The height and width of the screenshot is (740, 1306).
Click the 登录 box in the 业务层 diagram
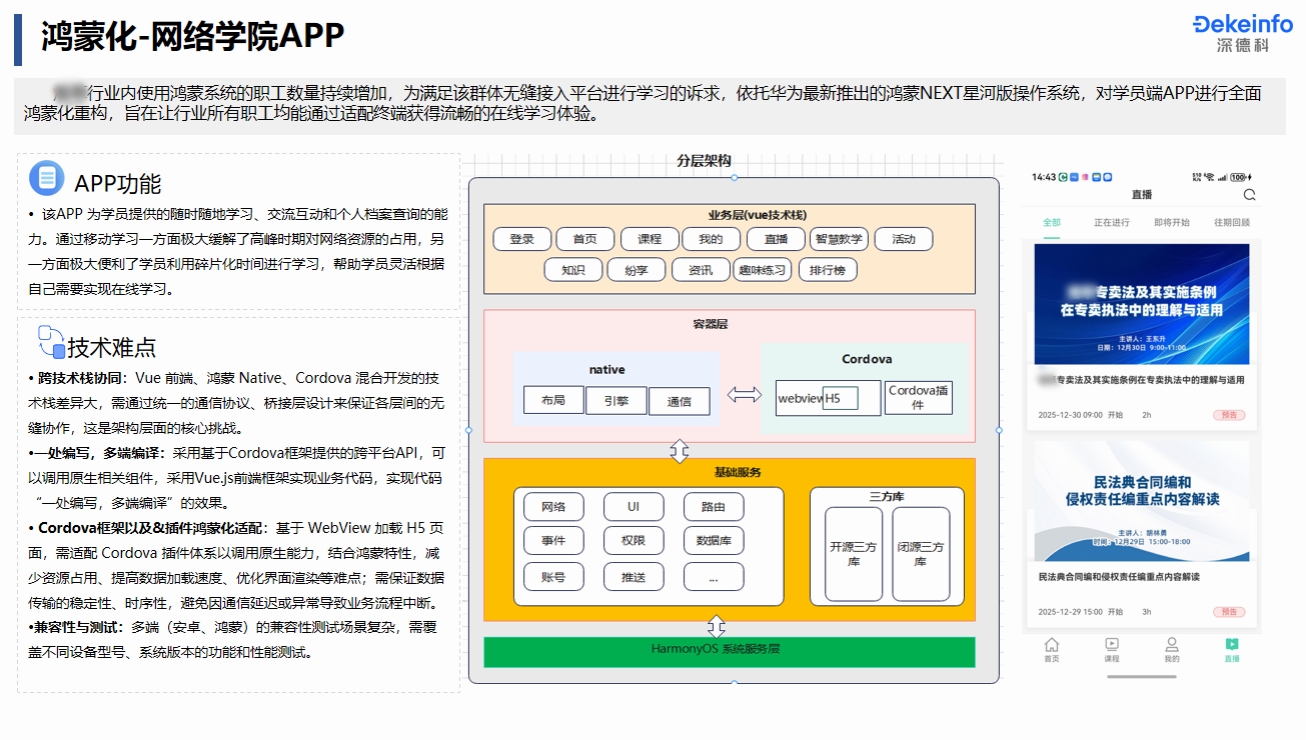[521, 239]
